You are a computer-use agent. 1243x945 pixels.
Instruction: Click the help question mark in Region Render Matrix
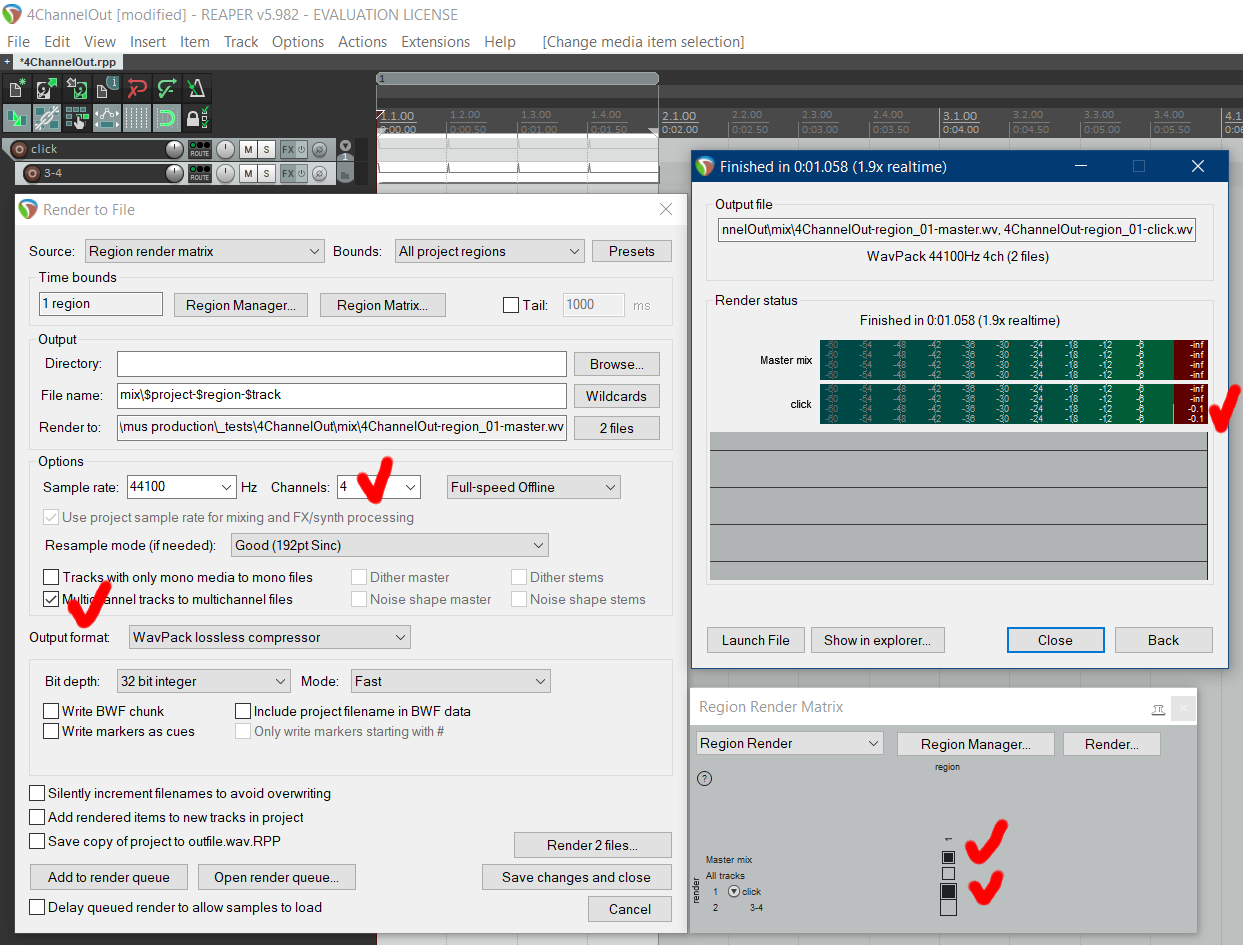(704, 778)
